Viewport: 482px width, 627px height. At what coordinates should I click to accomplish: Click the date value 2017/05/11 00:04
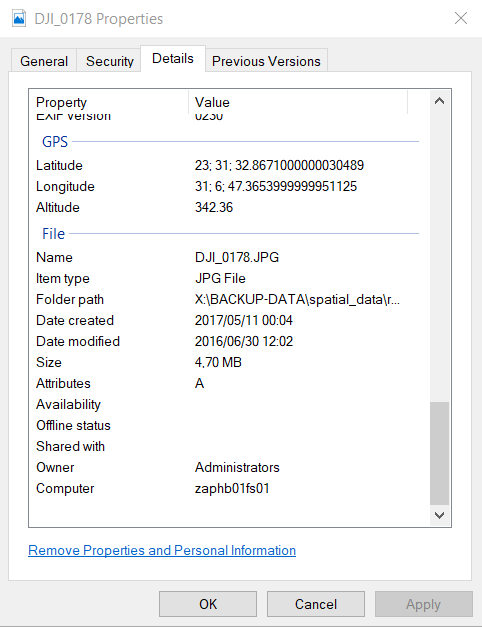click(244, 320)
